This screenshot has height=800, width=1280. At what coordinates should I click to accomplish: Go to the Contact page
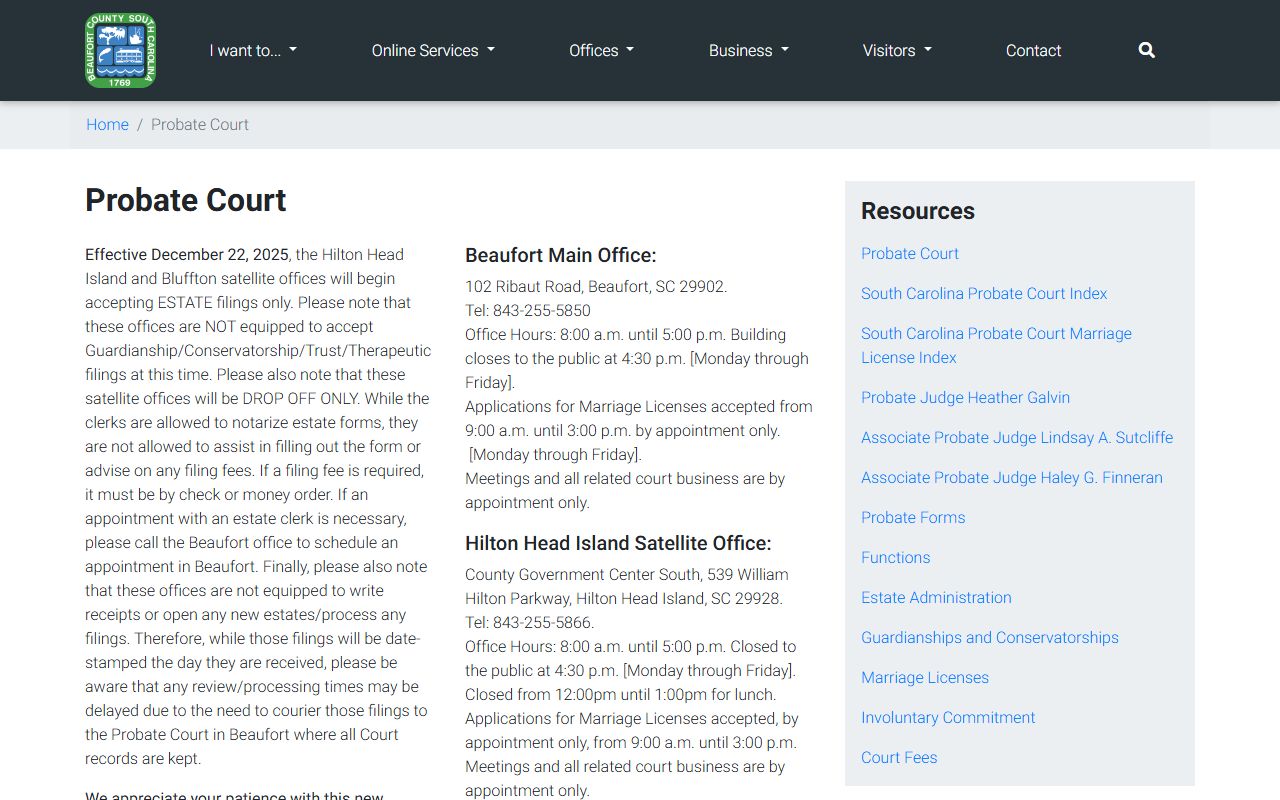(x=1033, y=50)
